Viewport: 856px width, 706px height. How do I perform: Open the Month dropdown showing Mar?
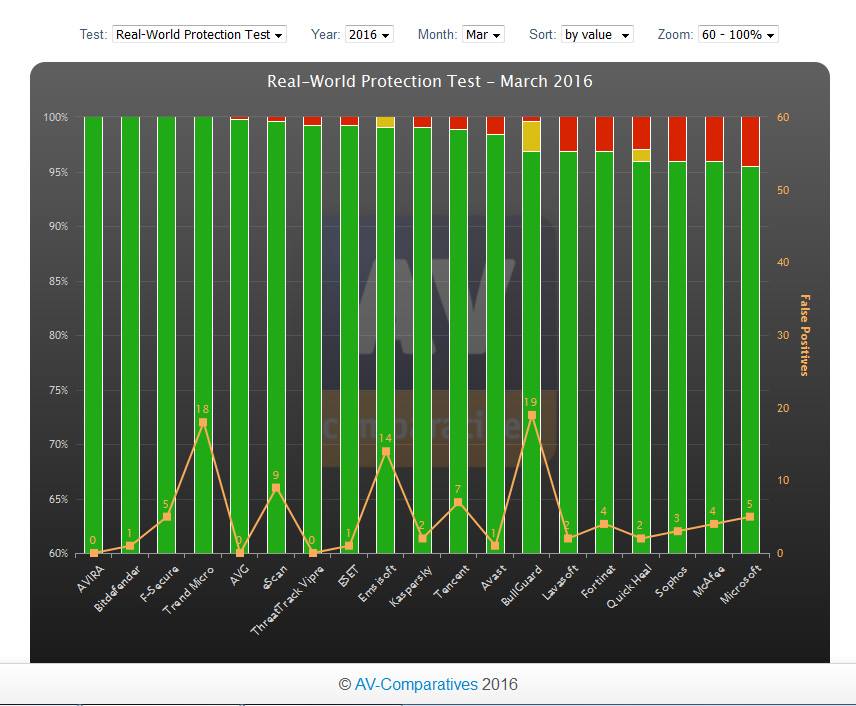pos(483,34)
